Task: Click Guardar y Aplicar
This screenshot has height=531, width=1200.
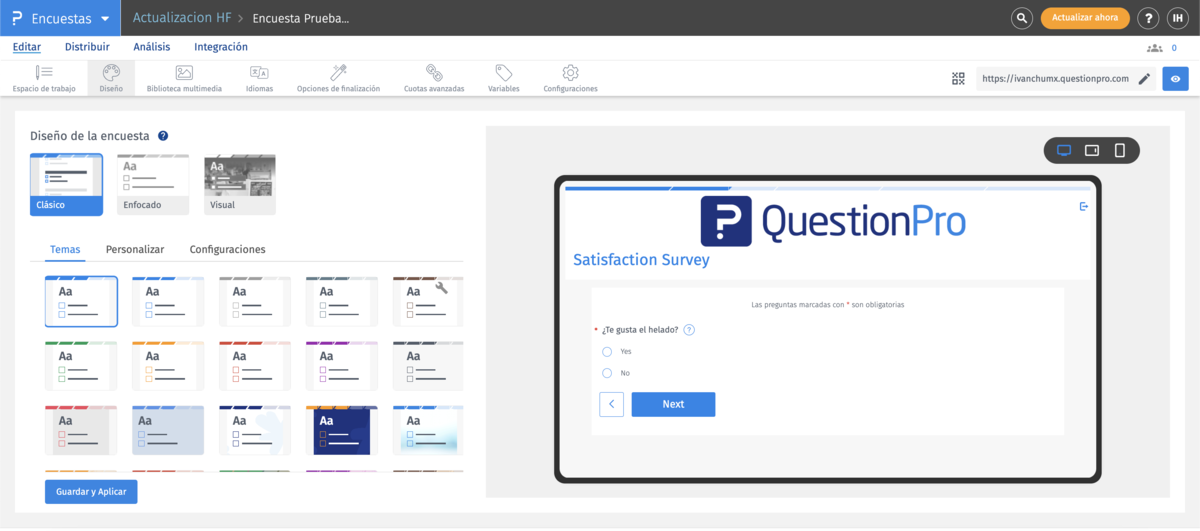Action: click(91, 492)
